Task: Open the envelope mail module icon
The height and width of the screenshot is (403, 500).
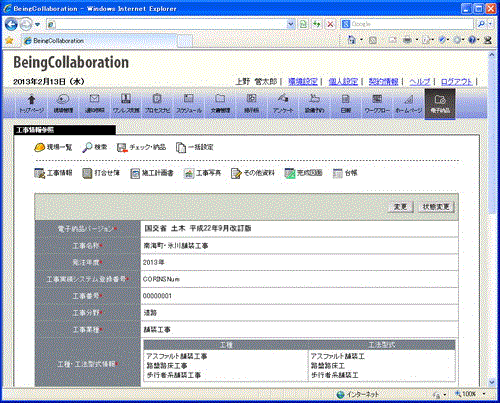Action: 94,104
